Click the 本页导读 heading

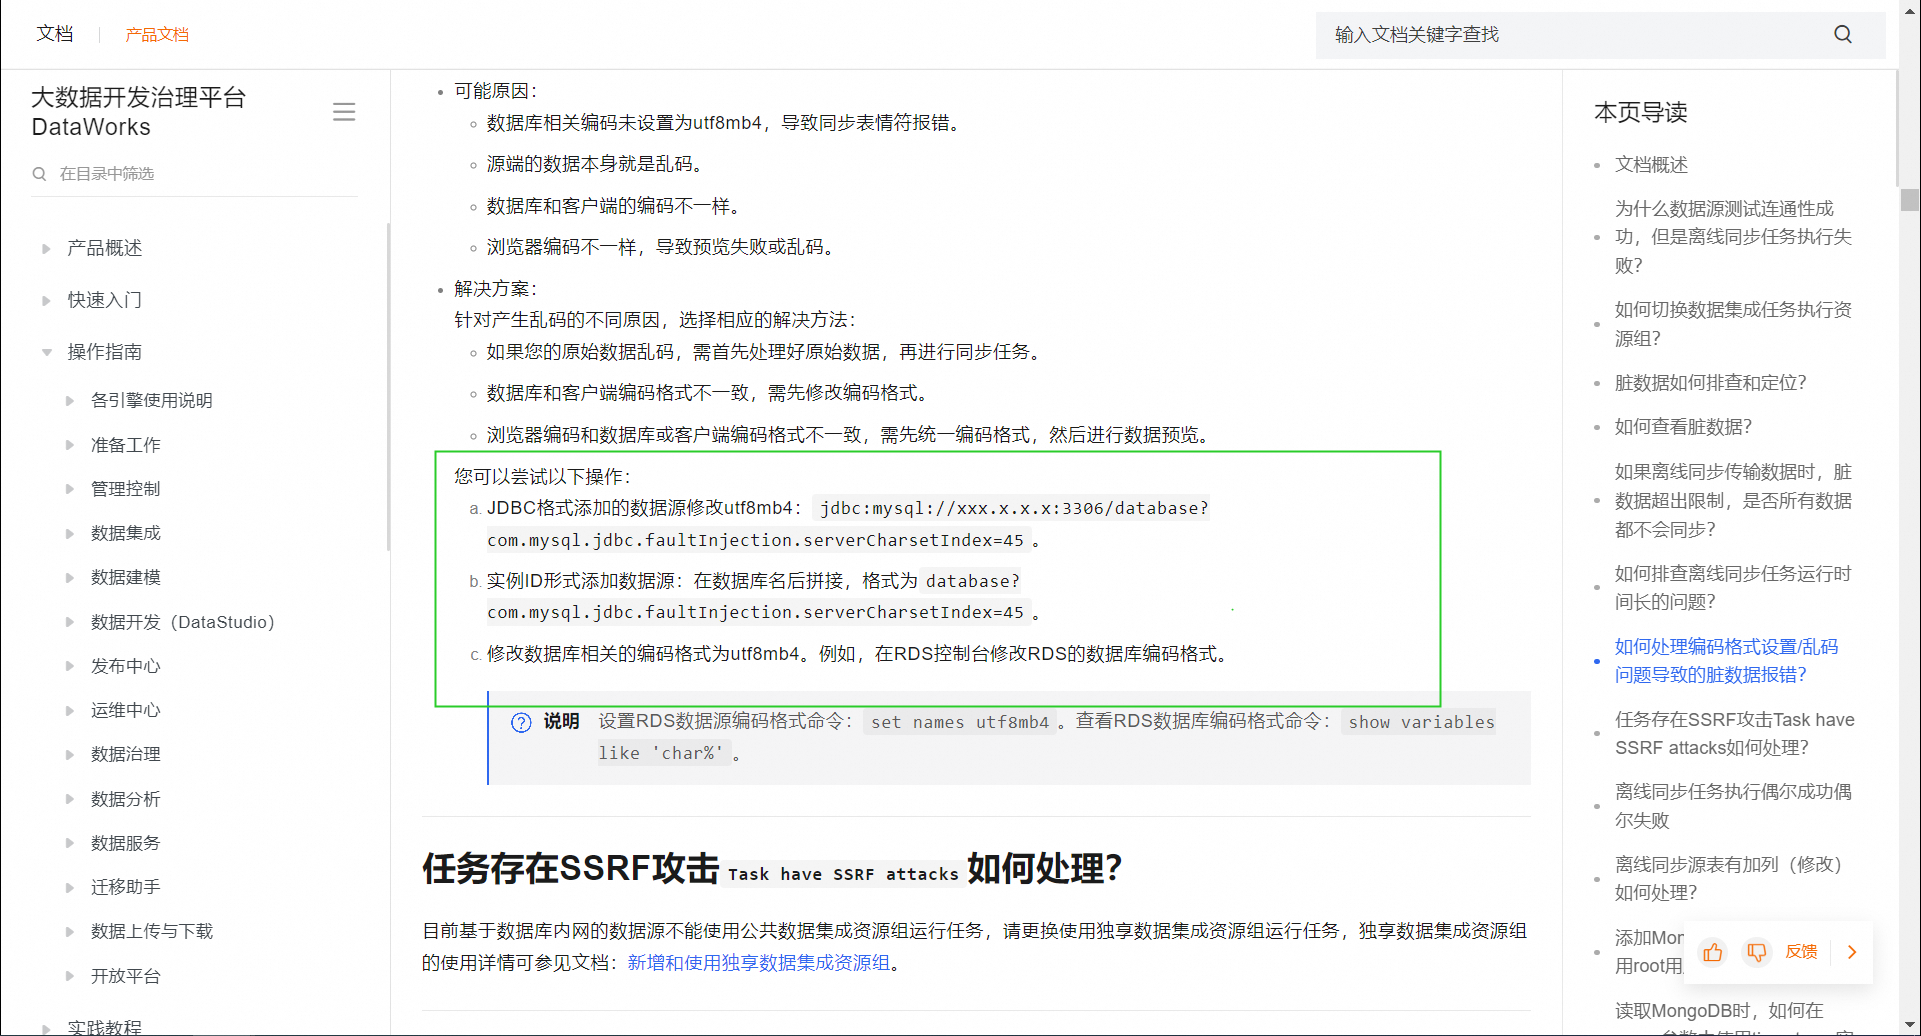[1640, 112]
